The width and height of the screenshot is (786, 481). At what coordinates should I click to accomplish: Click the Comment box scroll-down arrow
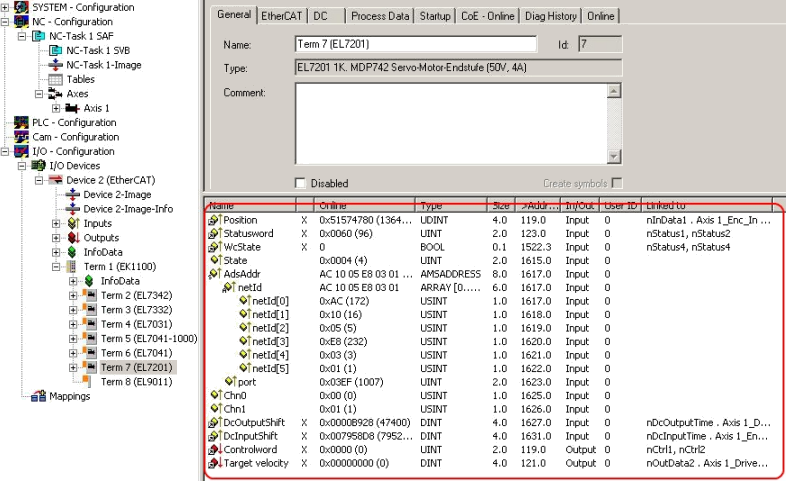click(x=614, y=157)
